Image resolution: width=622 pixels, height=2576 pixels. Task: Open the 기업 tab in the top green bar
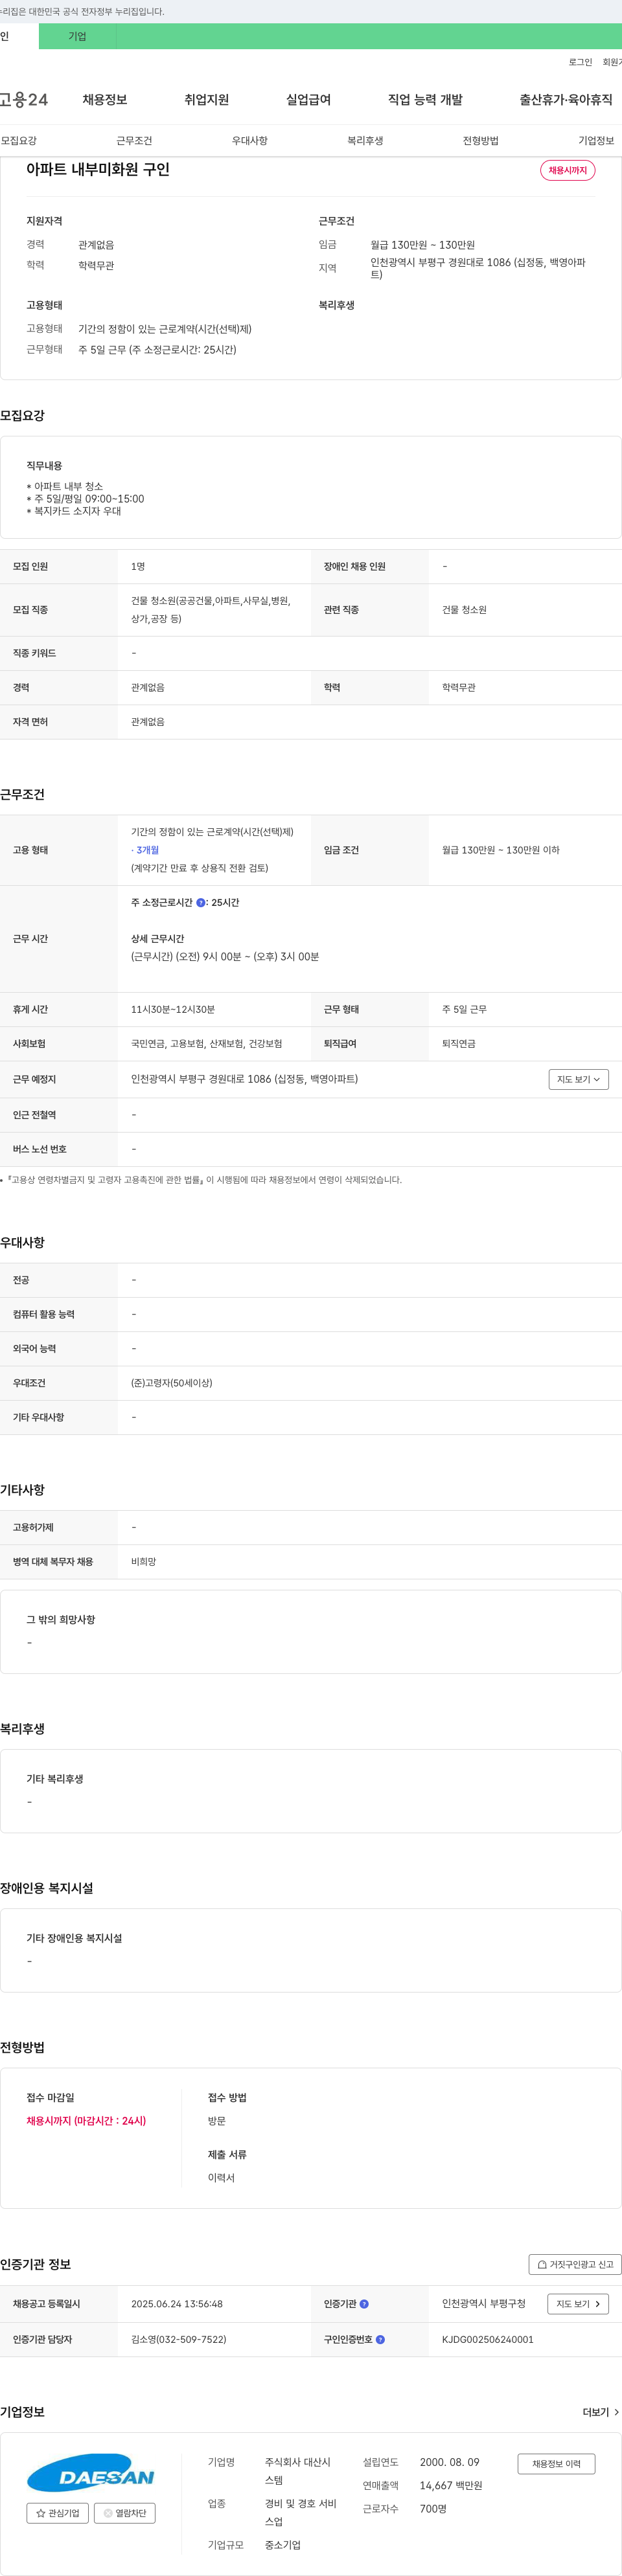click(x=77, y=36)
